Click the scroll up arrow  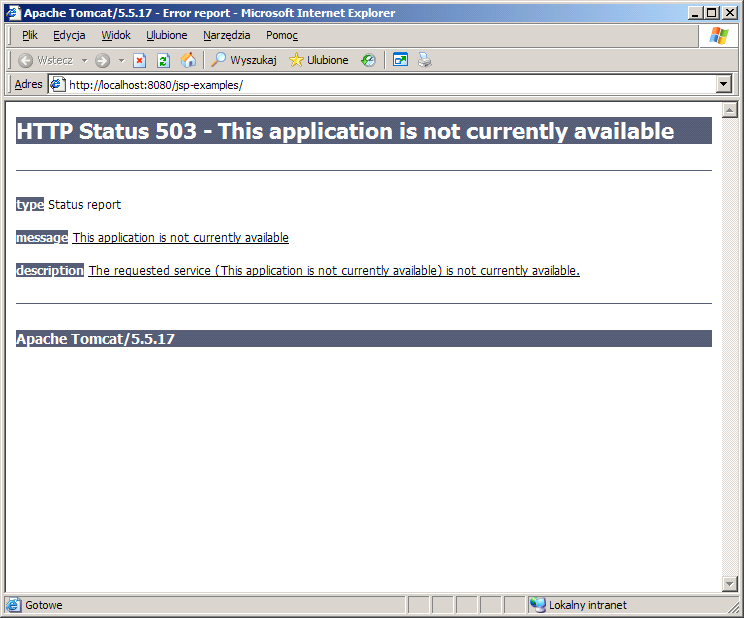[x=729, y=110]
